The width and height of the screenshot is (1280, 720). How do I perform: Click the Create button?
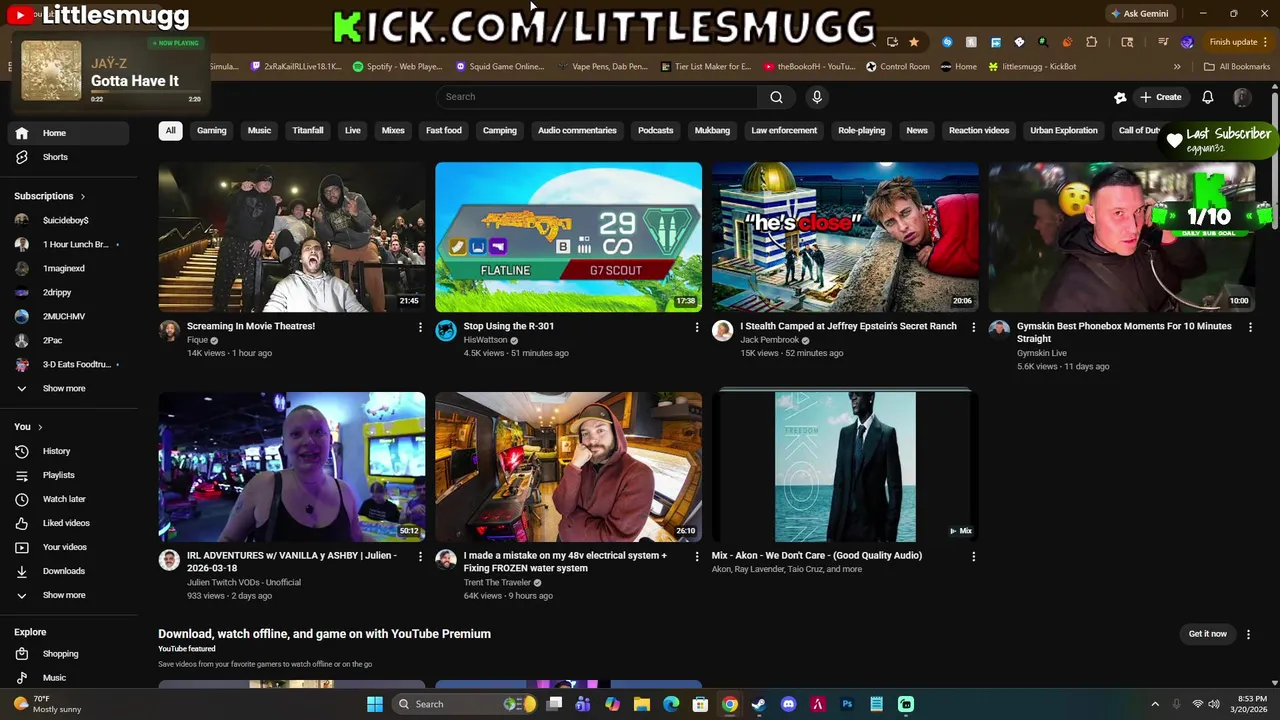click(x=1160, y=97)
